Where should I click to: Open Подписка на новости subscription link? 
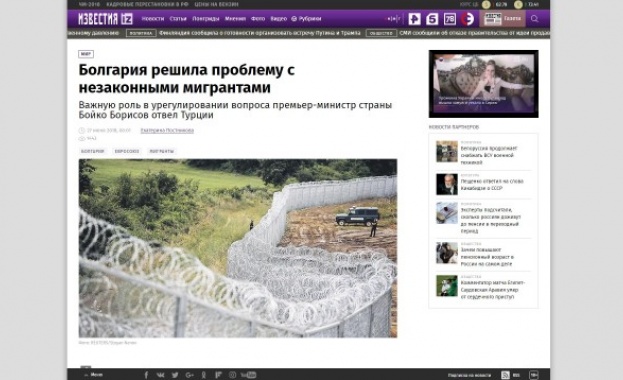click(469, 375)
